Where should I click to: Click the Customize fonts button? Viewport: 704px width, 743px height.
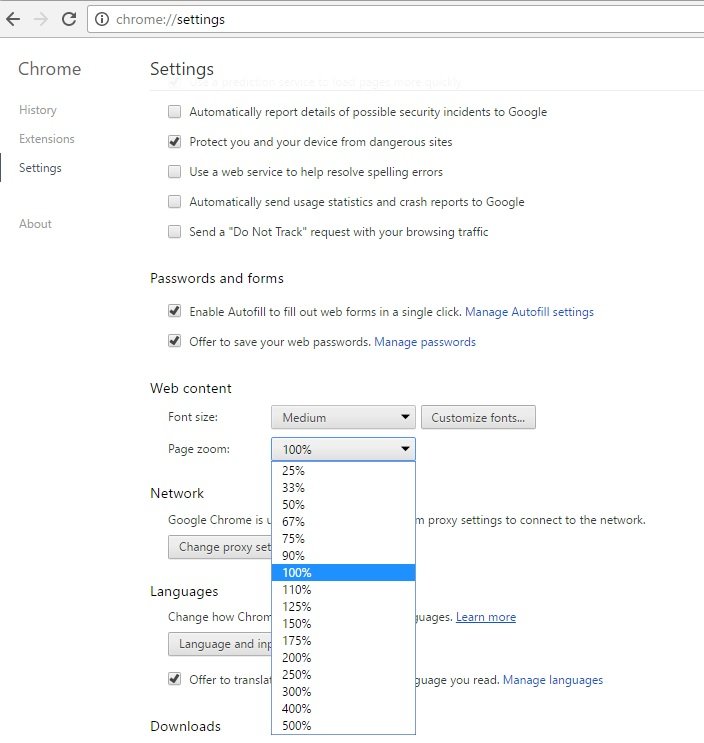click(x=478, y=417)
